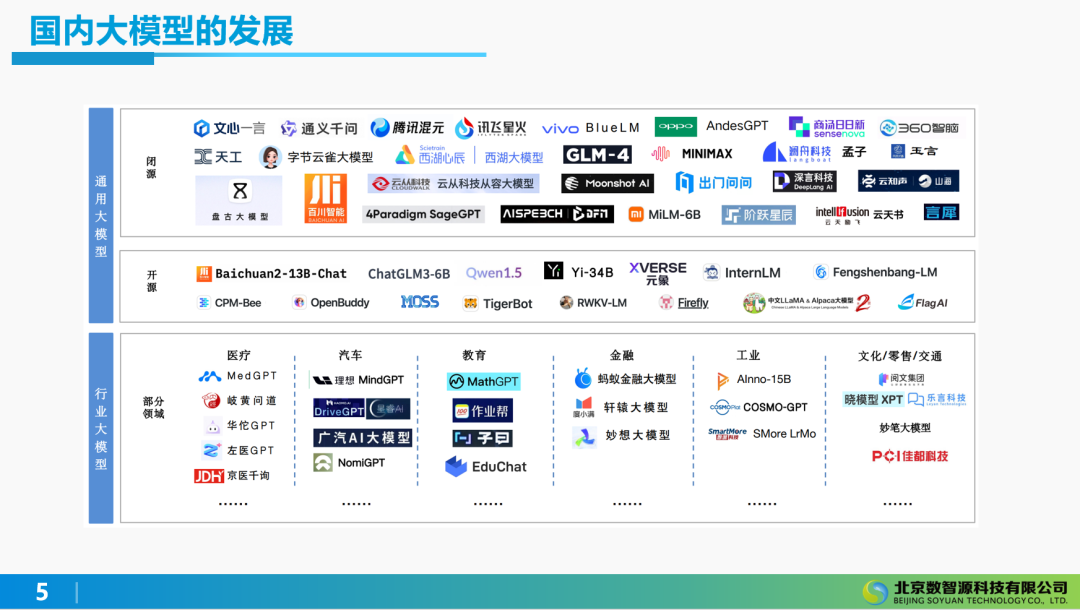Click the 云从科技从容大模型 logo
This screenshot has width=1080, height=610.
[453, 184]
